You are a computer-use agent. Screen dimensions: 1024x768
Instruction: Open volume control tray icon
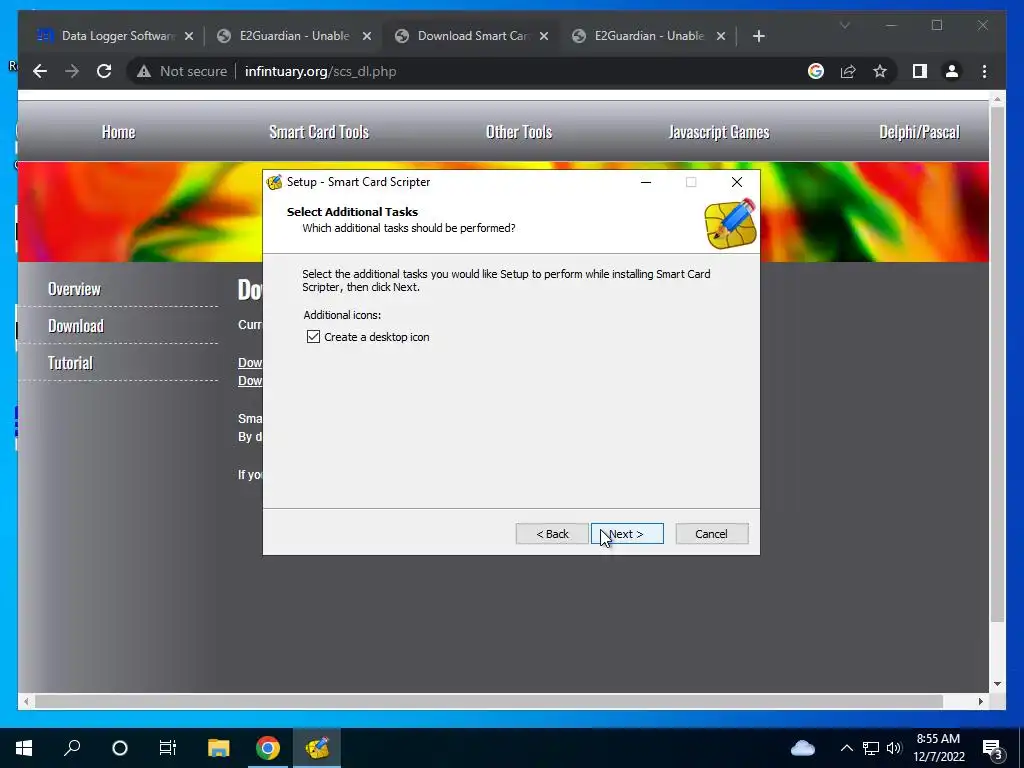pyautogui.click(x=894, y=748)
